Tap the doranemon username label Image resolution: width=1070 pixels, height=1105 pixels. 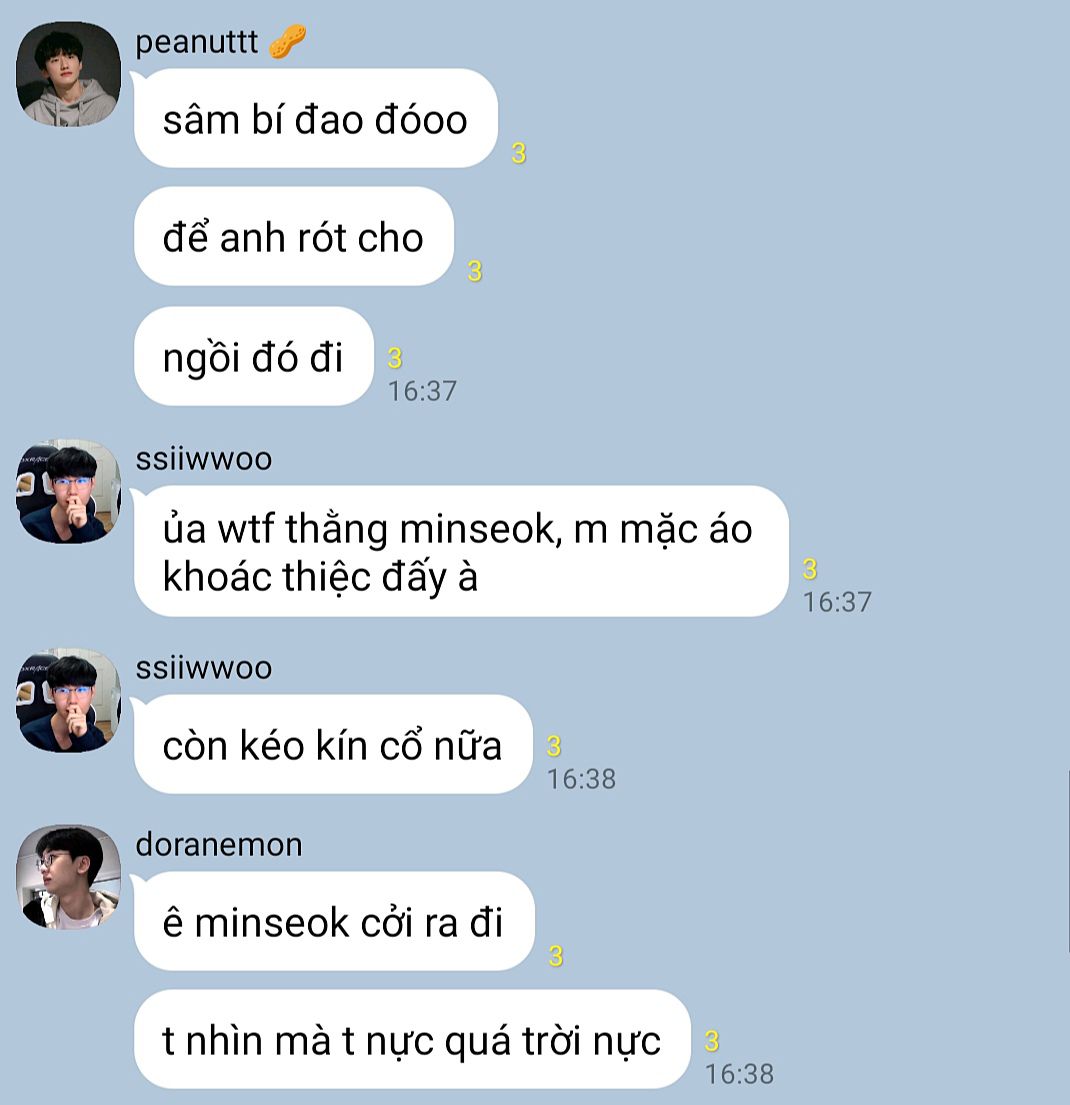click(219, 844)
